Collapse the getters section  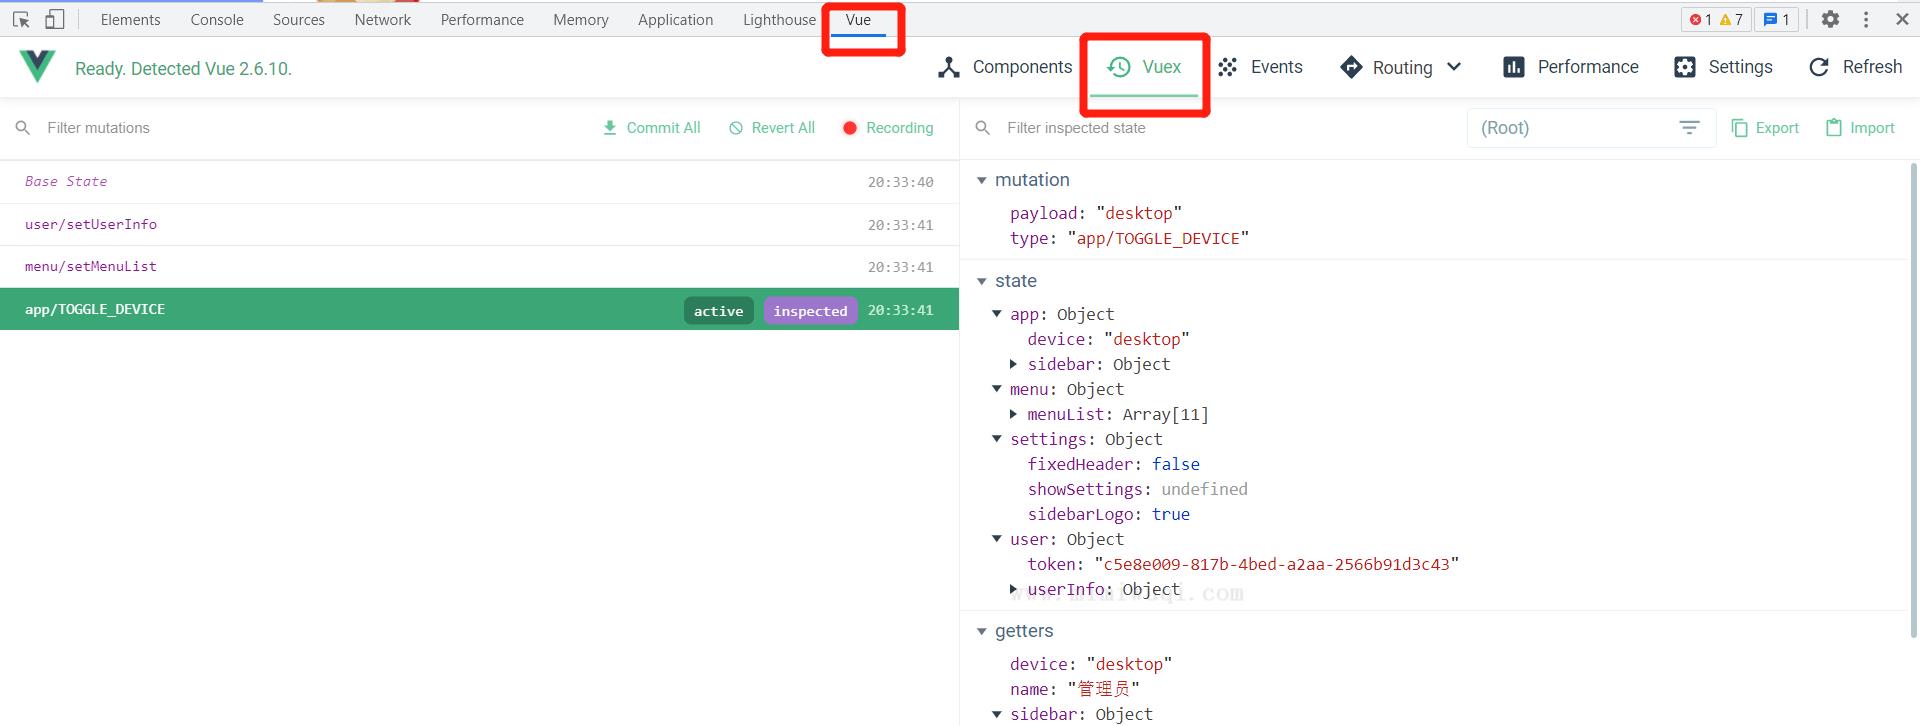coord(981,631)
